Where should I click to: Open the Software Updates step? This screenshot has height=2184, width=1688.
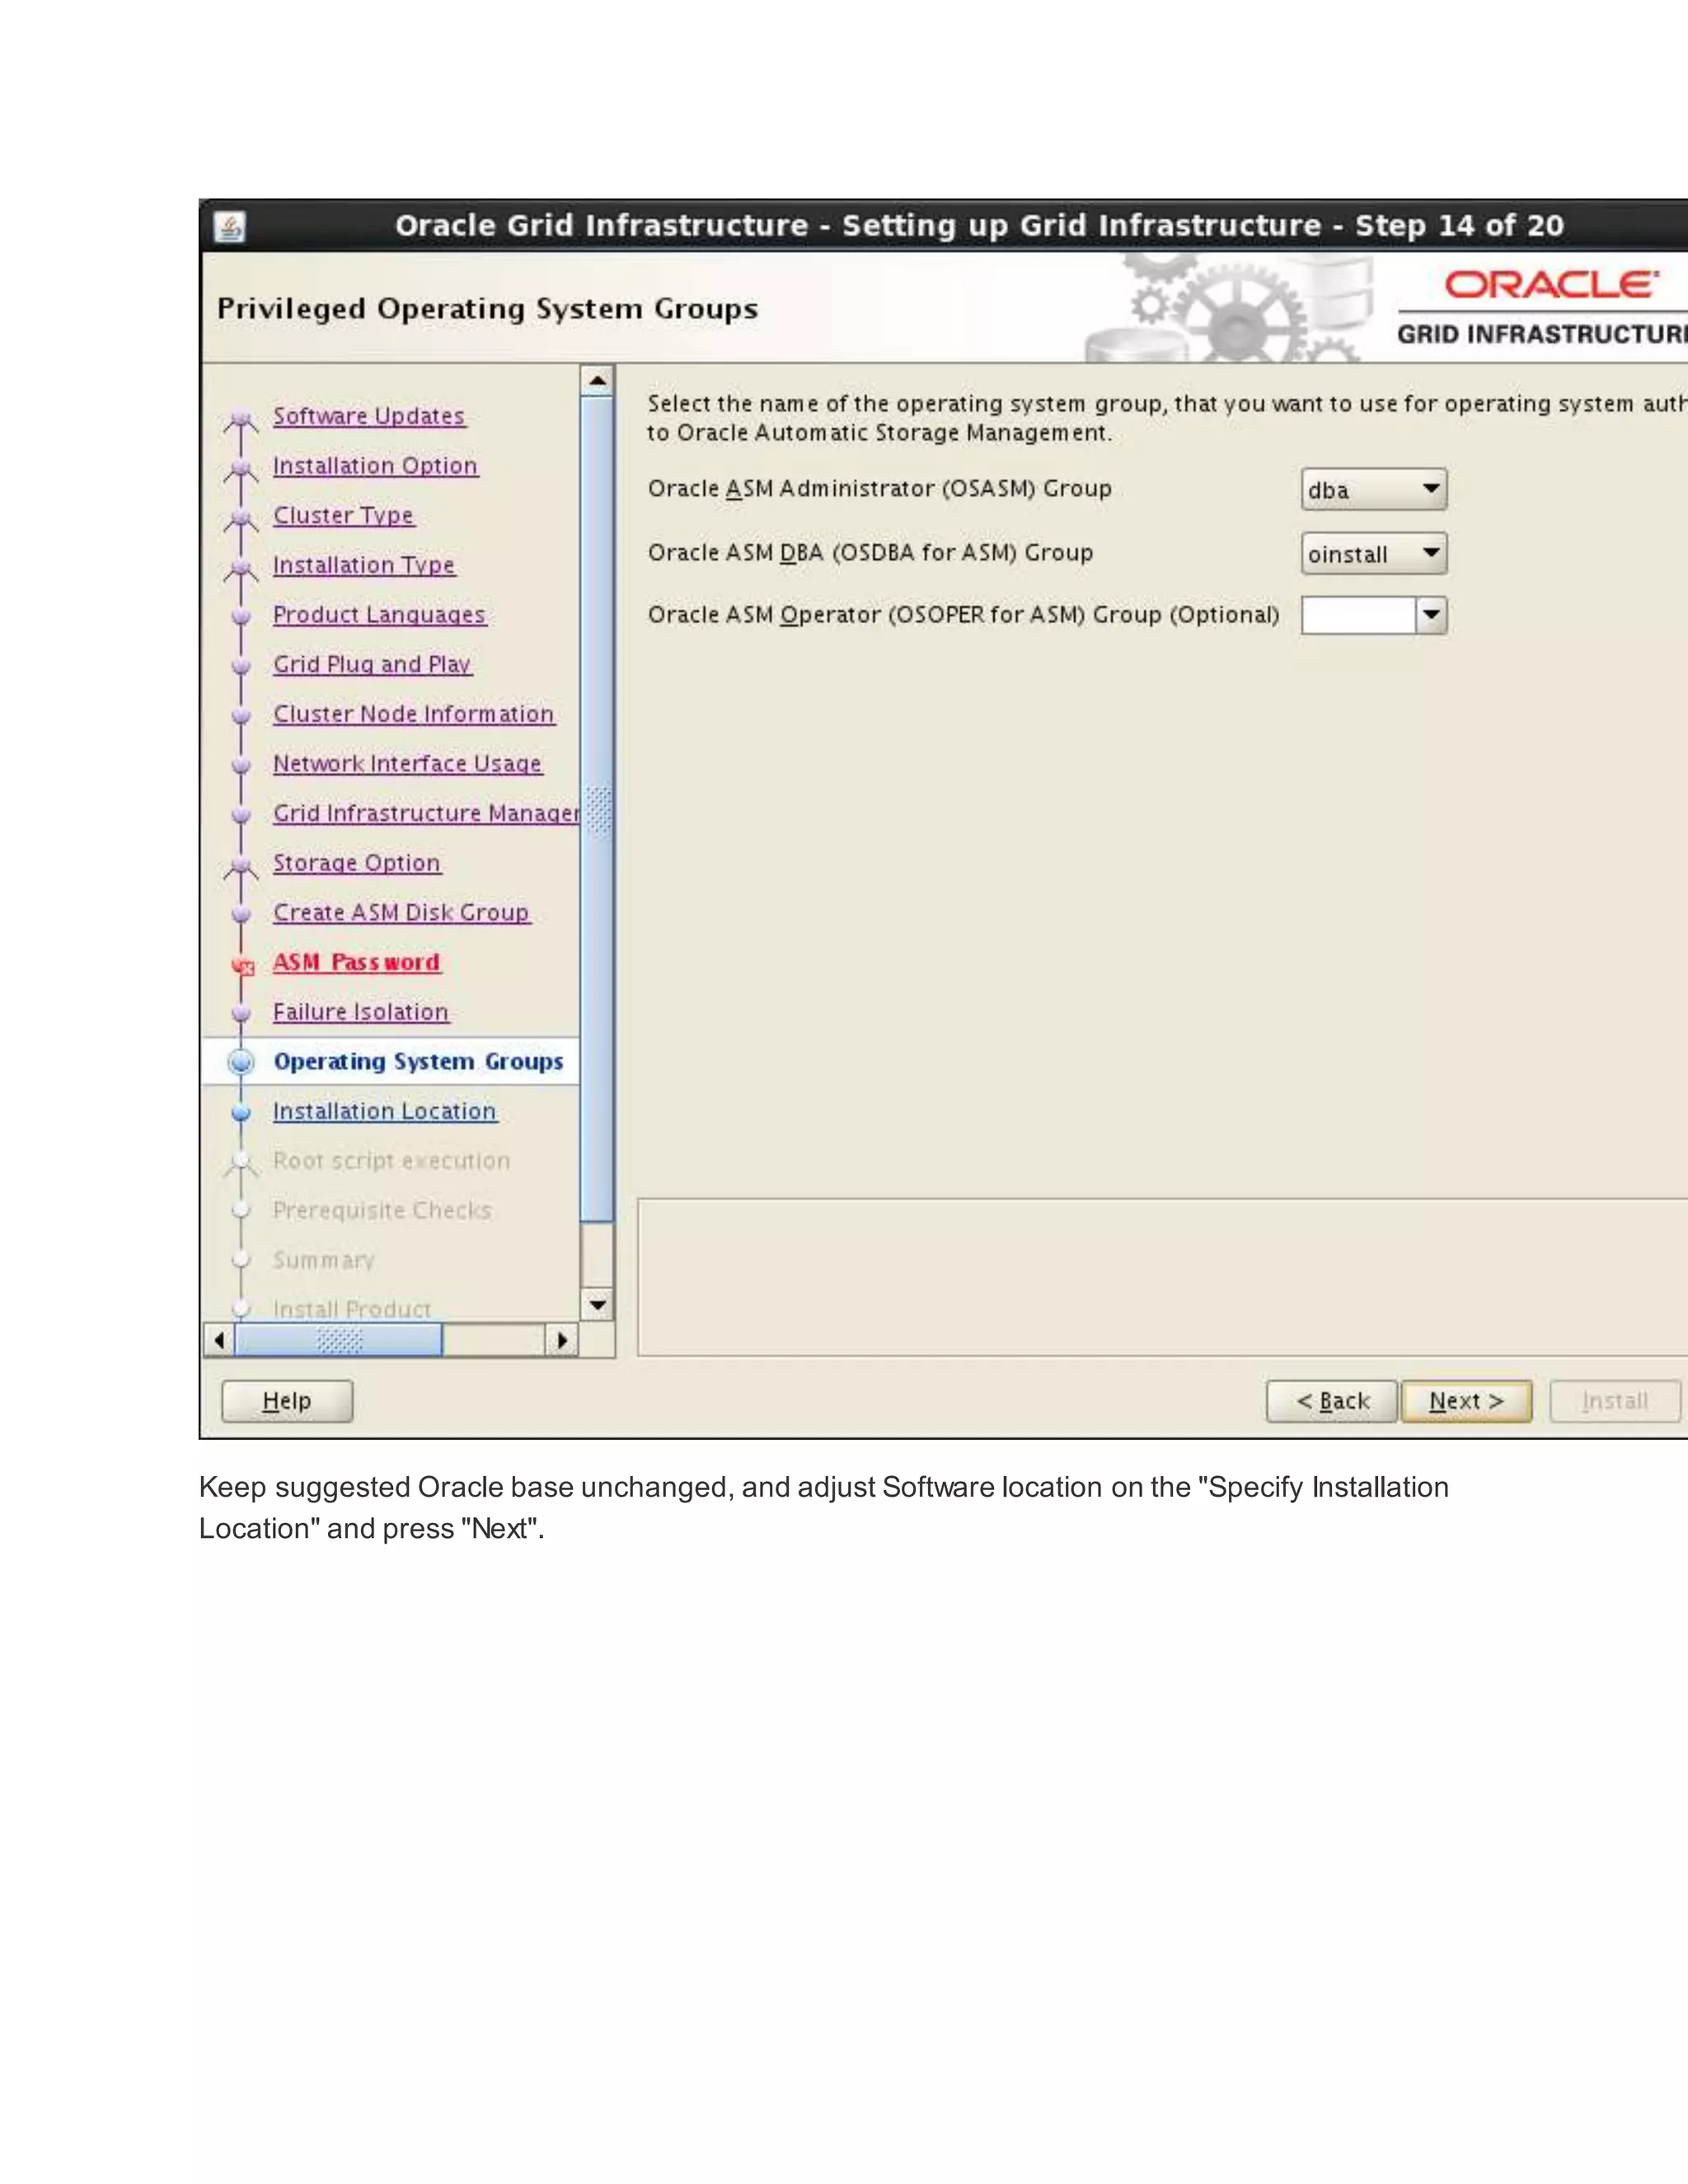click(x=369, y=416)
